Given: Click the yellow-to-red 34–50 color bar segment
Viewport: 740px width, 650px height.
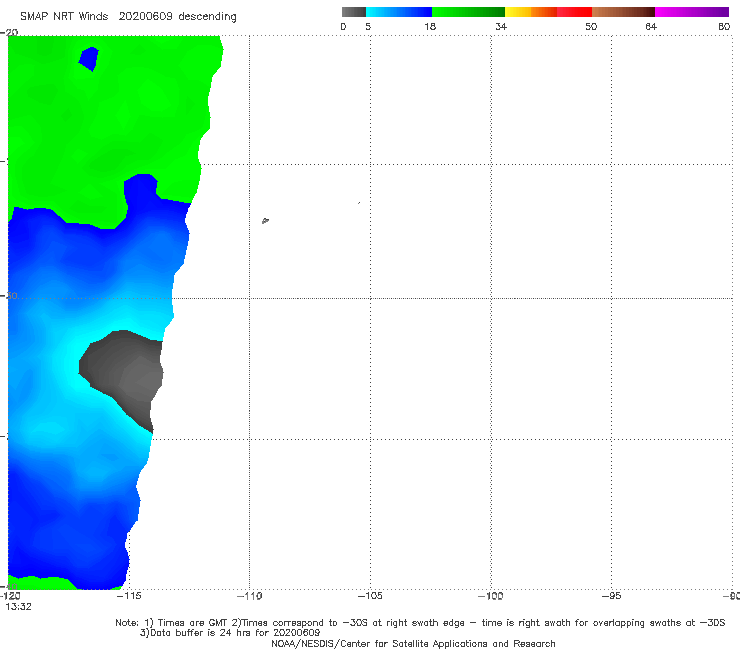Looking at the screenshot, I should [548, 12].
